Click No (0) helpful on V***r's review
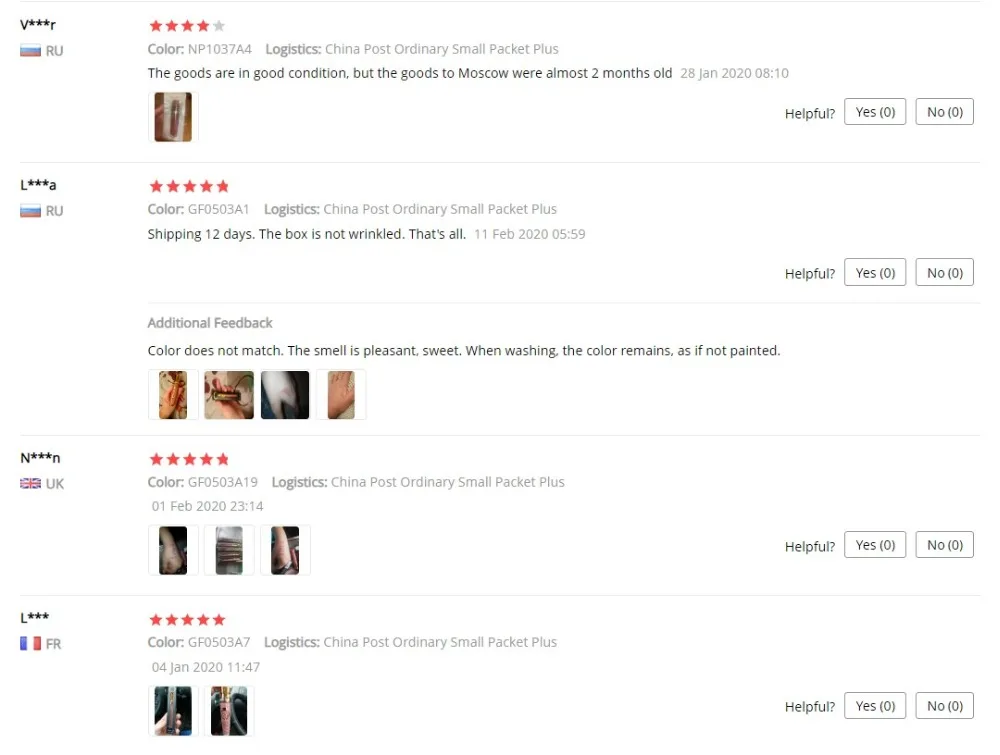 coord(944,112)
